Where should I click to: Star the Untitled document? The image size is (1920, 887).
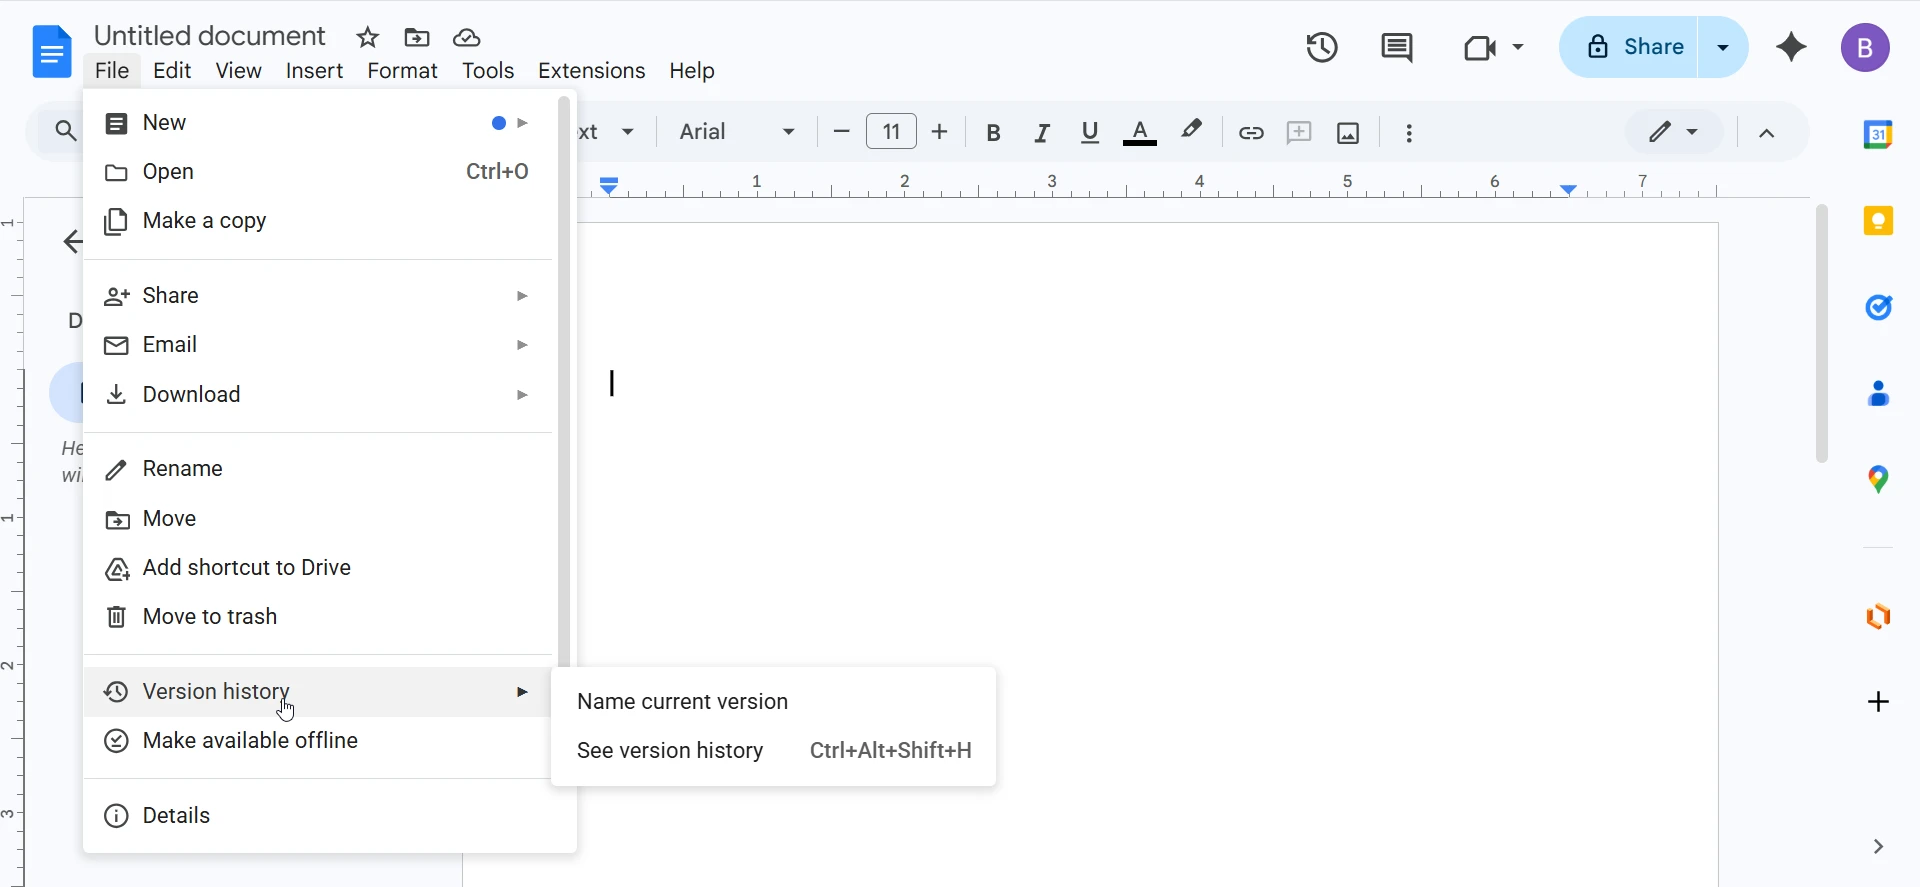tap(368, 38)
